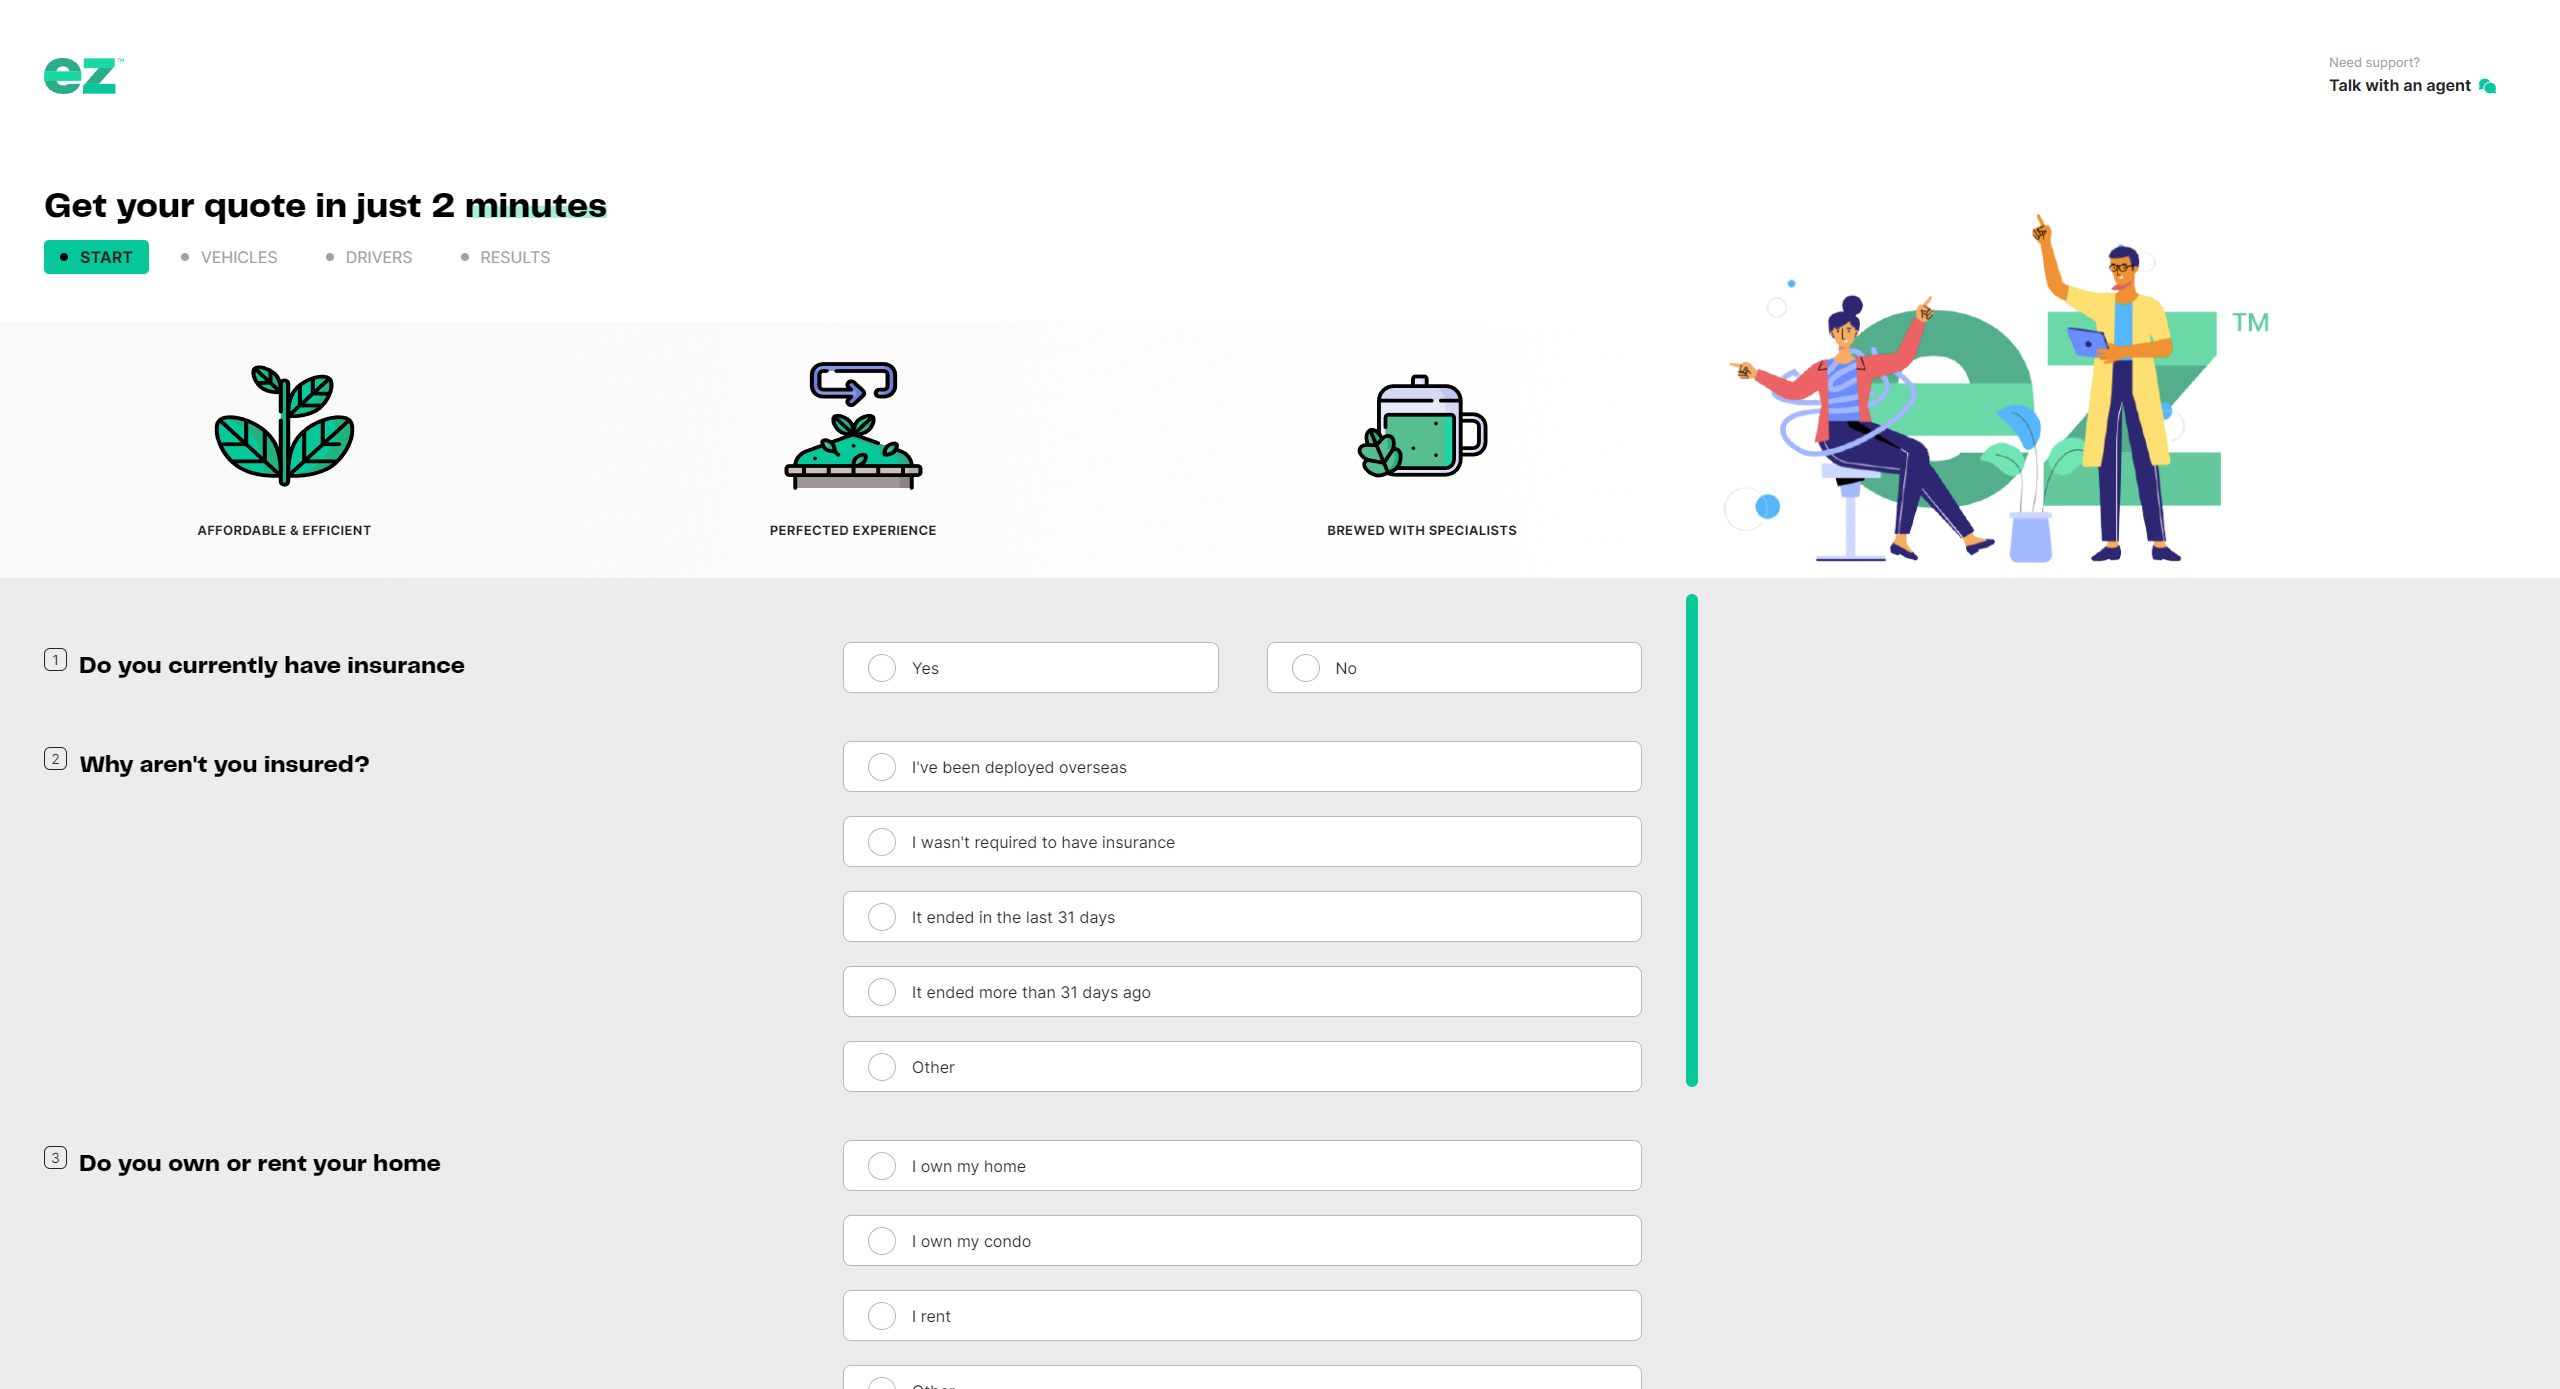Click the RESULTS step indicator dot

coord(462,258)
